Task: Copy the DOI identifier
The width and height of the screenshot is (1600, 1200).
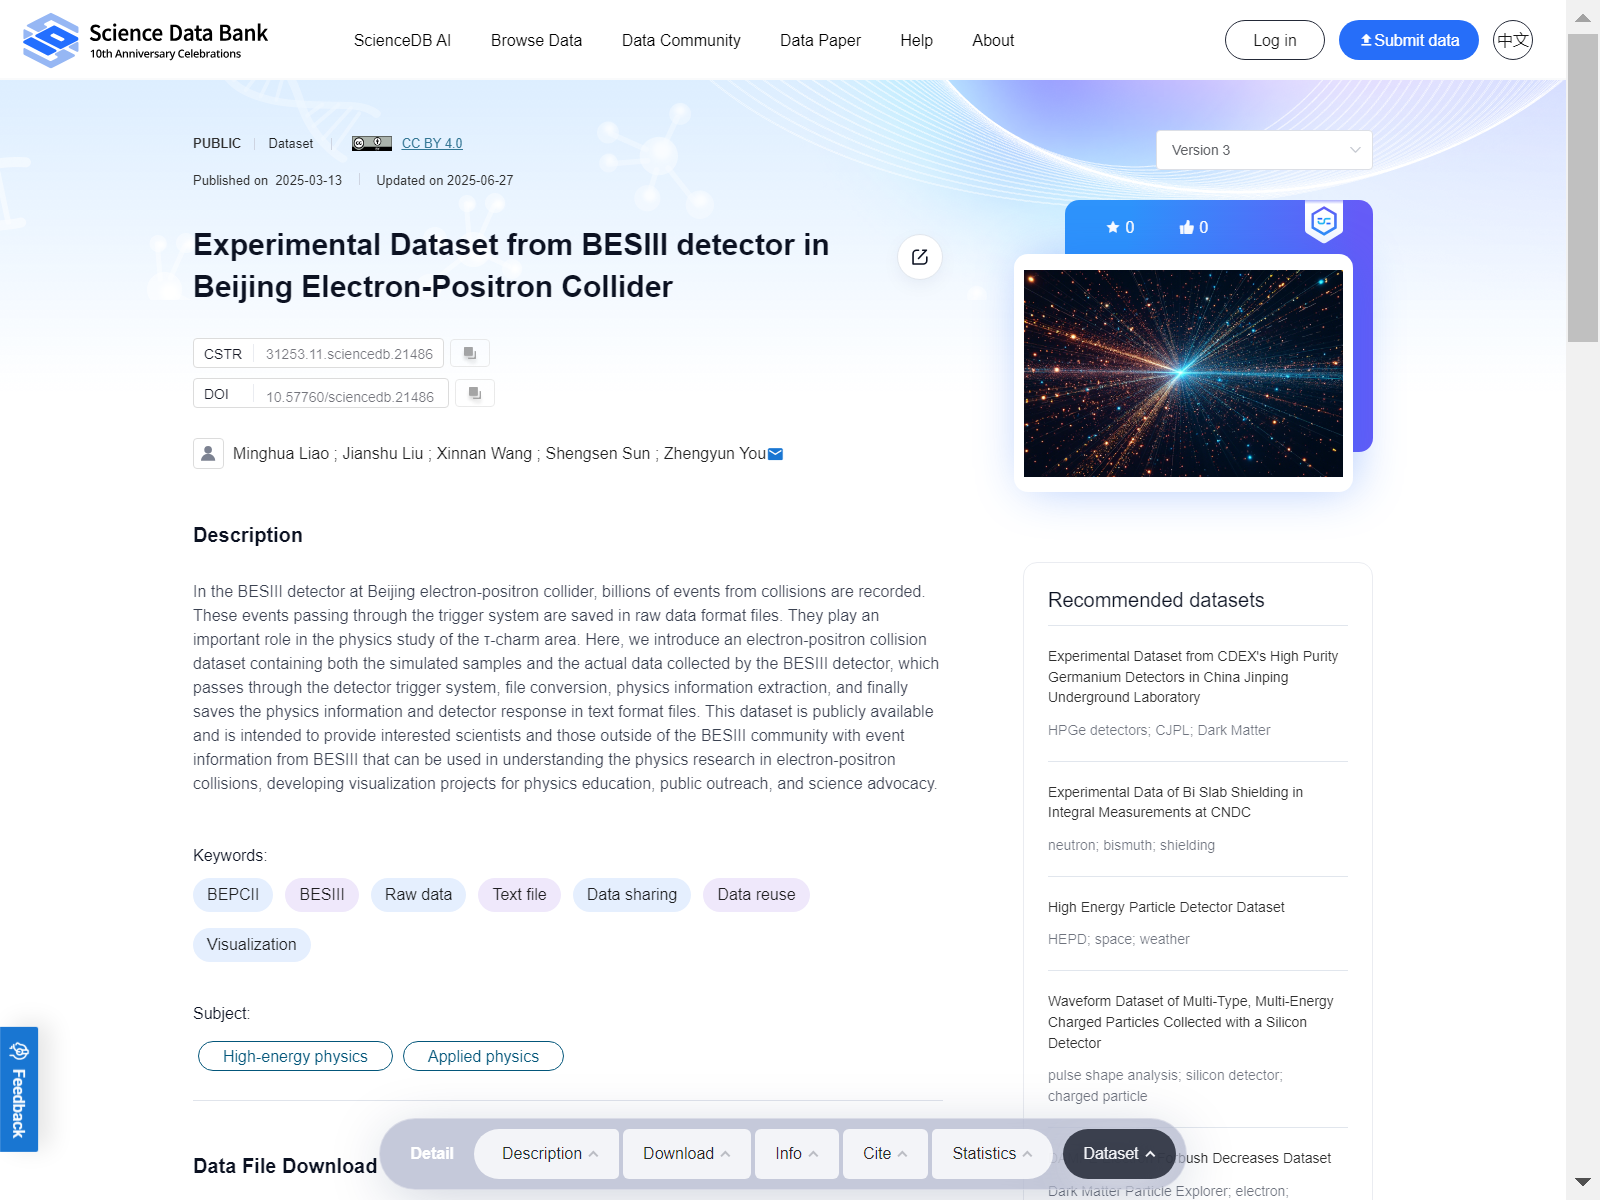Action: pyautogui.click(x=475, y=393)
